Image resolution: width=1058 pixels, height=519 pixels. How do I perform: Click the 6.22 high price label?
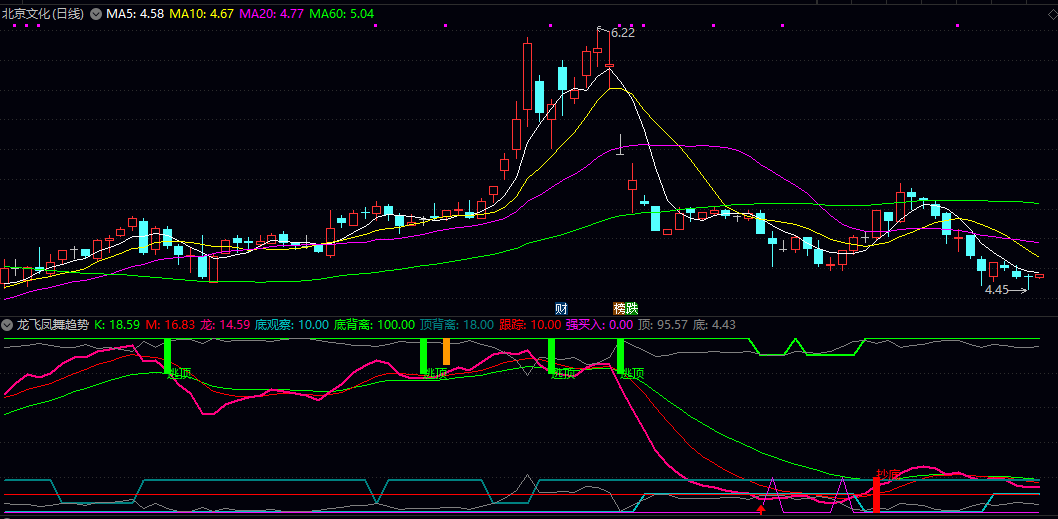622,32
